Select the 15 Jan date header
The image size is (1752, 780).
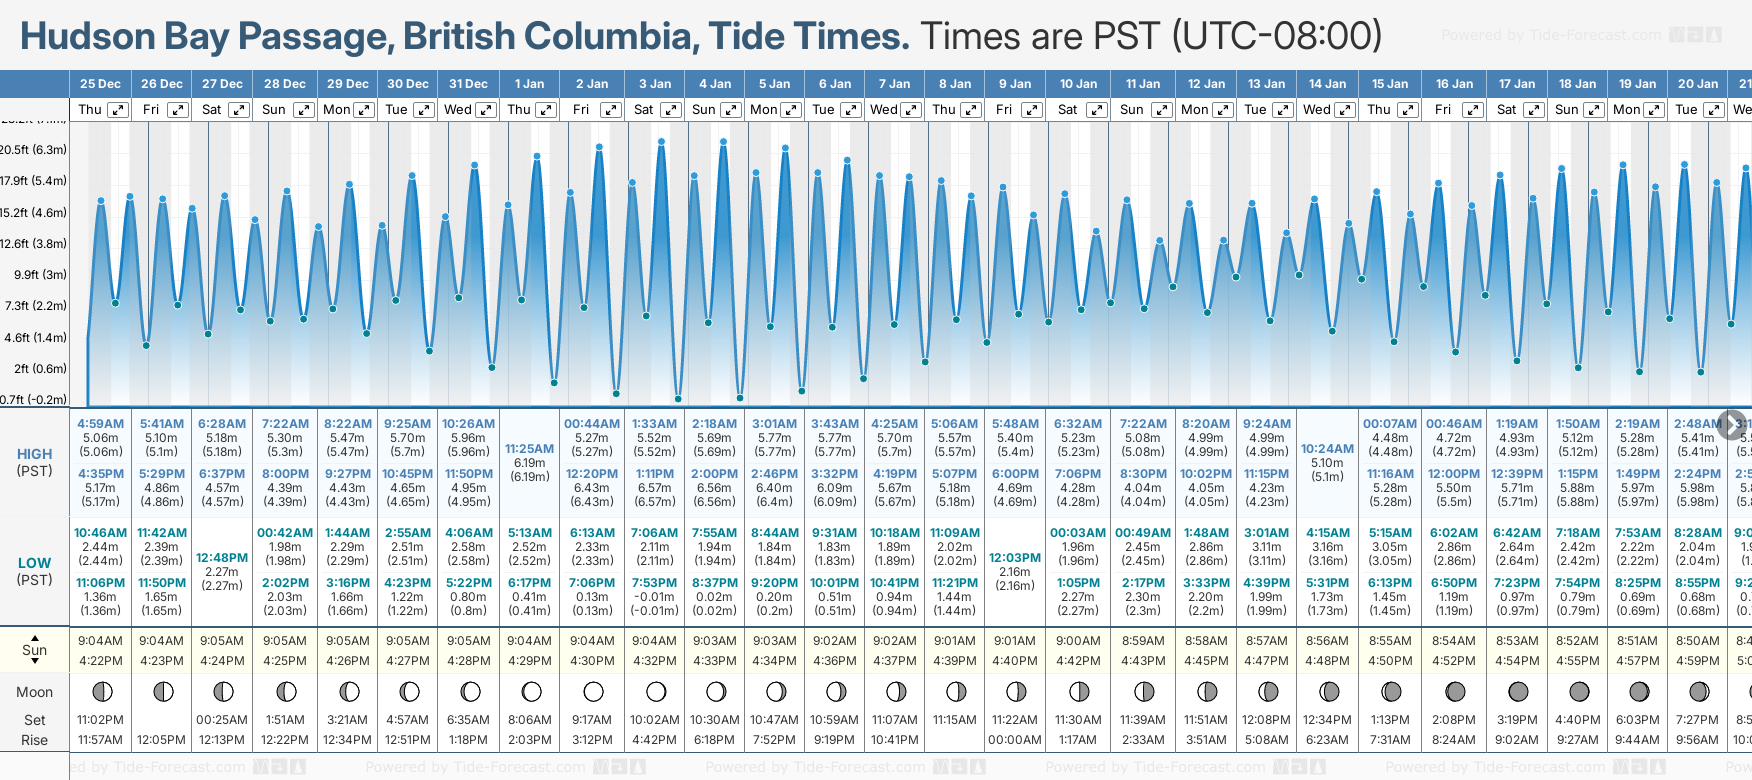click(x=1390, y=84)
